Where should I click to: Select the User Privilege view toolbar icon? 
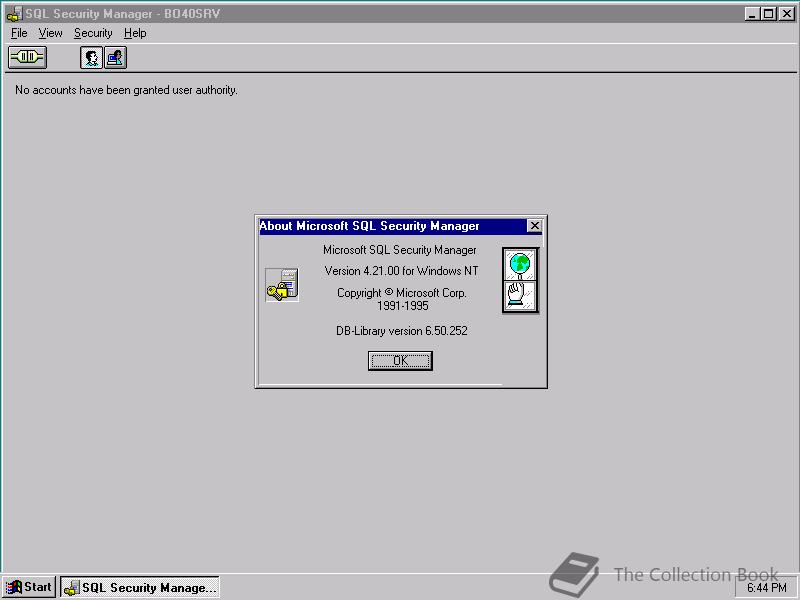(91, 57)
